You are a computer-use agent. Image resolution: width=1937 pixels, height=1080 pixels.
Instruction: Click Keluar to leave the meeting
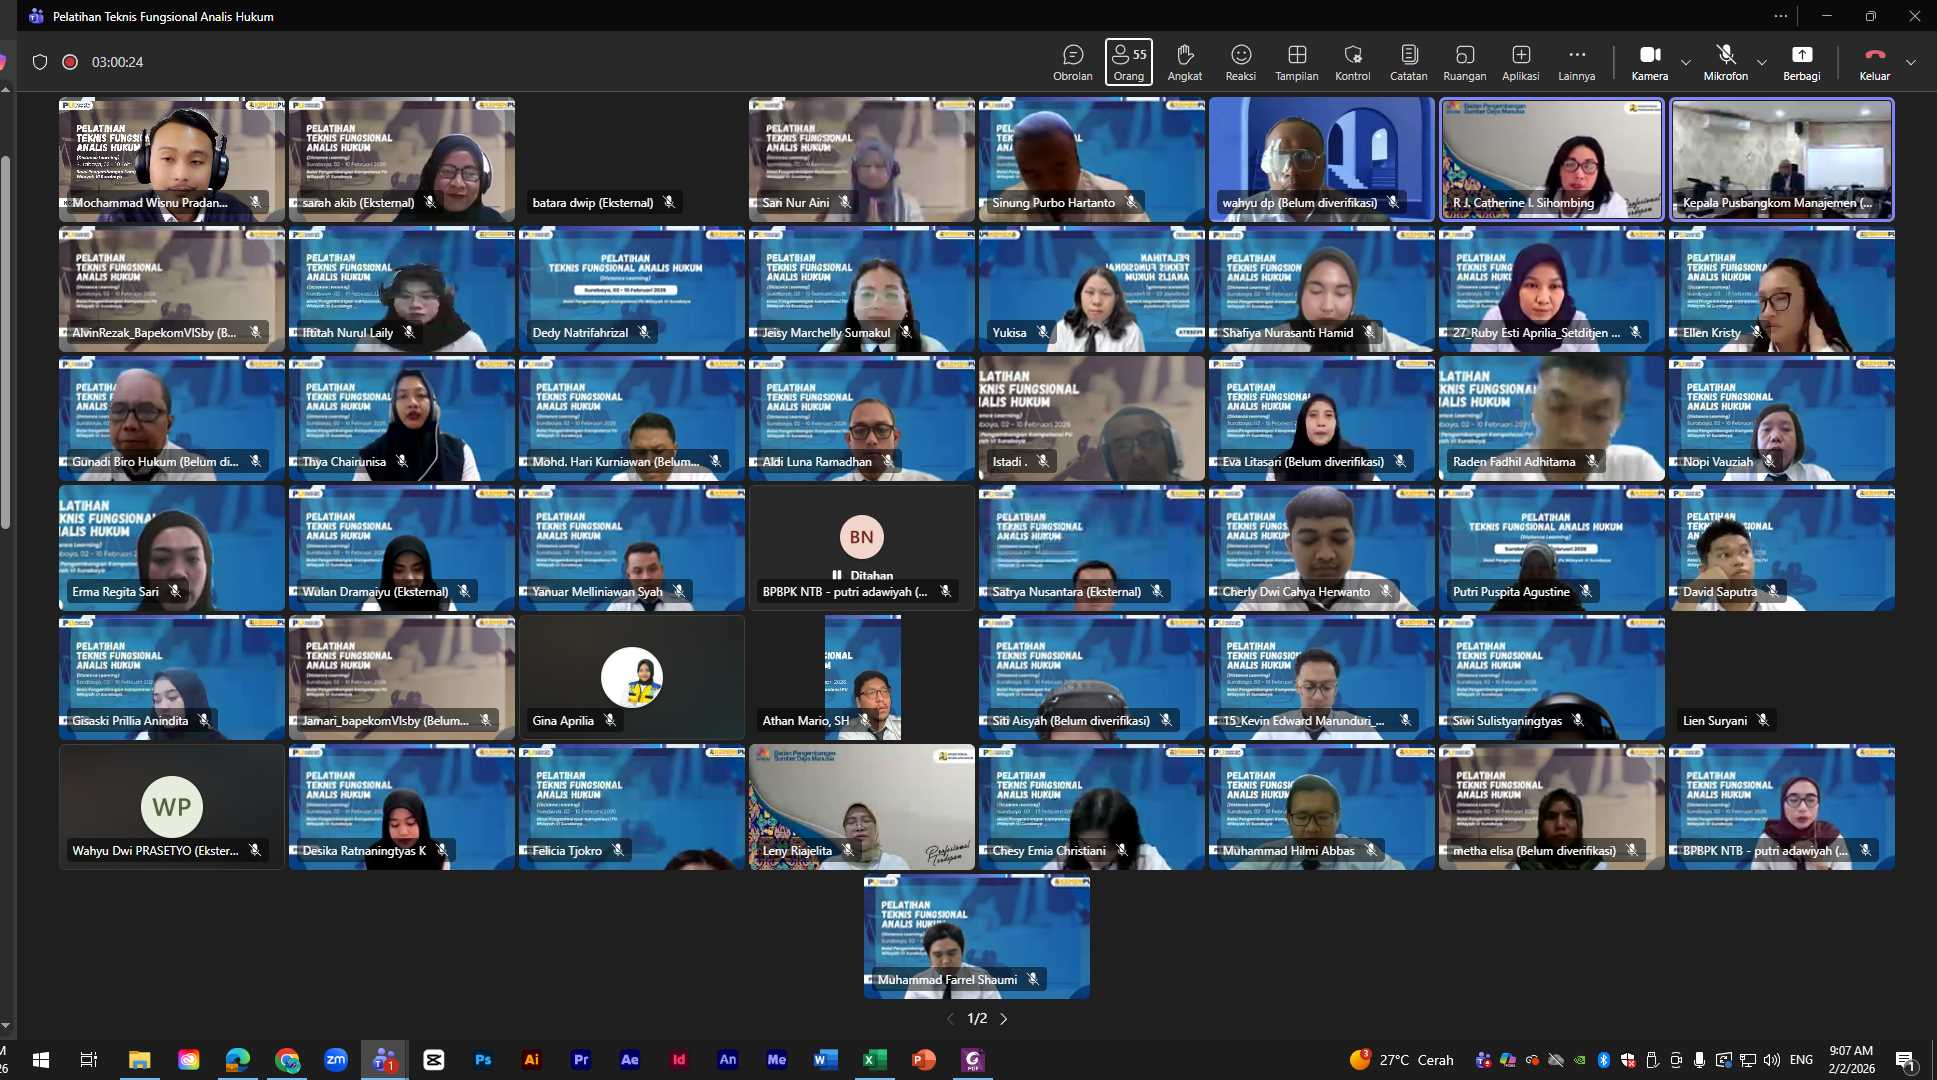point(1874,62)
